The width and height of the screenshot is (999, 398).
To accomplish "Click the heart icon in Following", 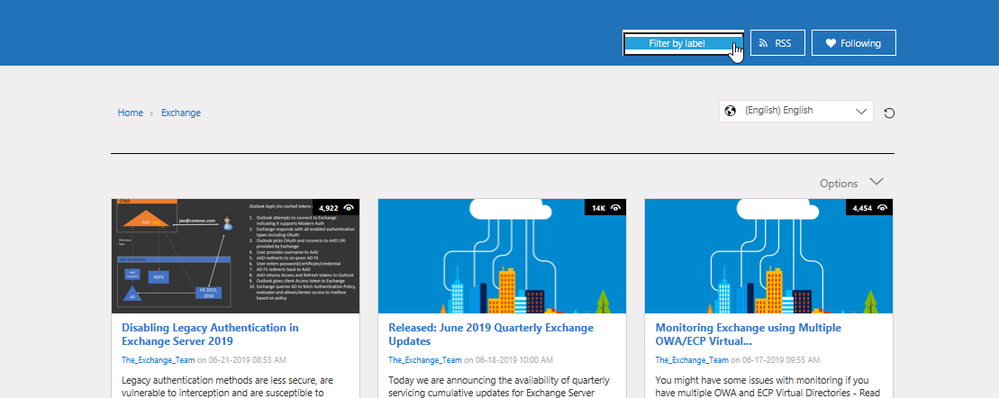I will pyautogui.click(x=830, y=43).
